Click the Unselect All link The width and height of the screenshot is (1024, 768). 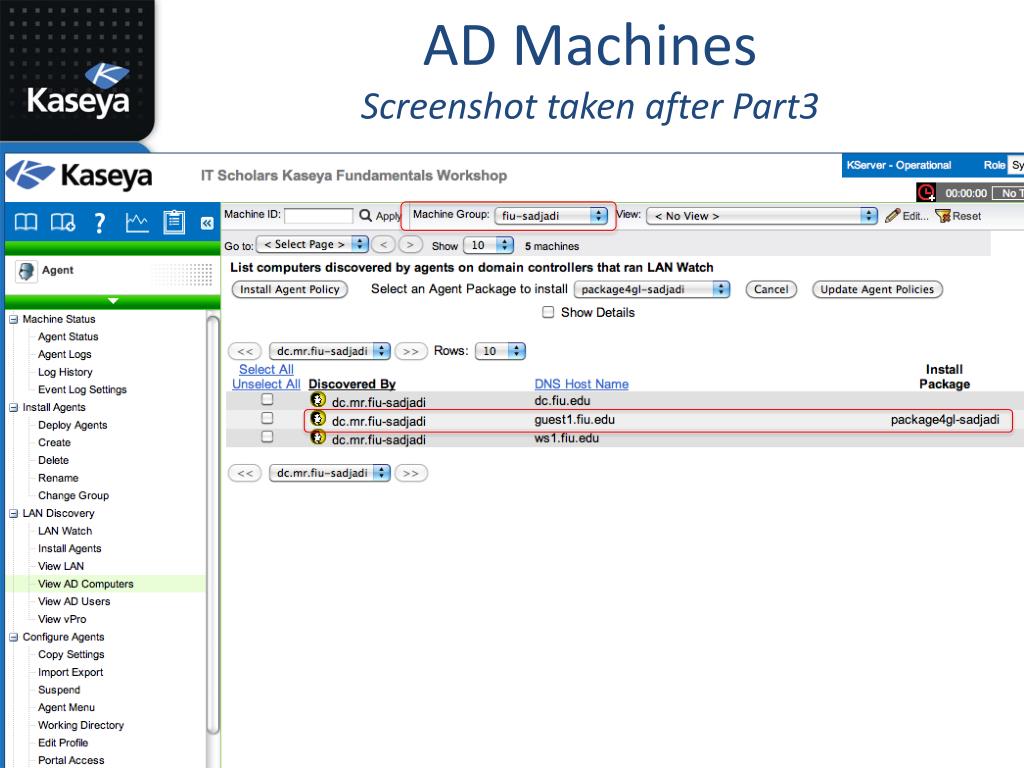[266, 384]
